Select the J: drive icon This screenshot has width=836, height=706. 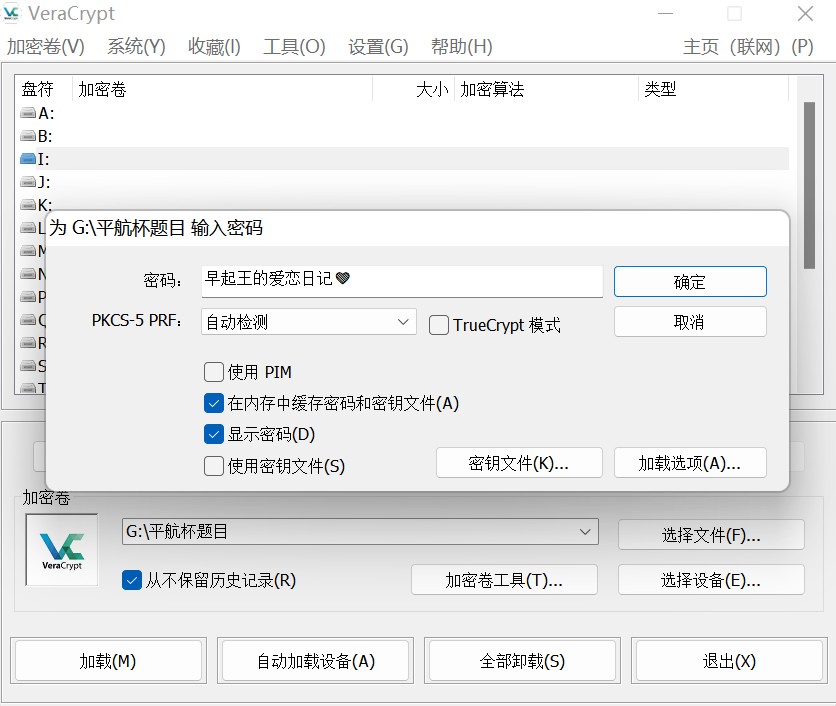28,182
